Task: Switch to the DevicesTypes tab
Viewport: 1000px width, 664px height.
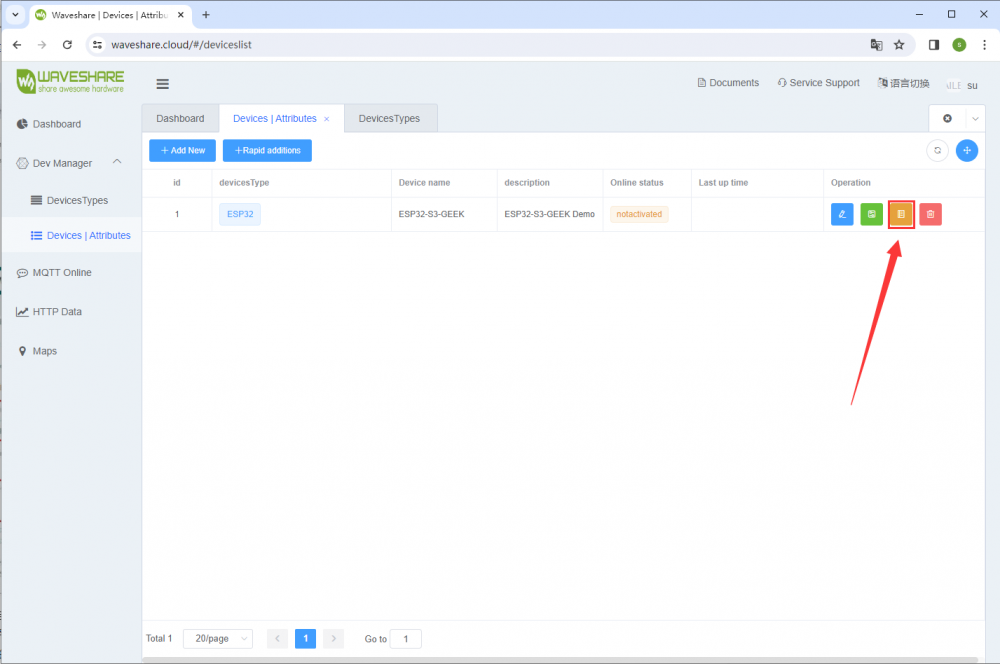Action: (x=389, y=118)
